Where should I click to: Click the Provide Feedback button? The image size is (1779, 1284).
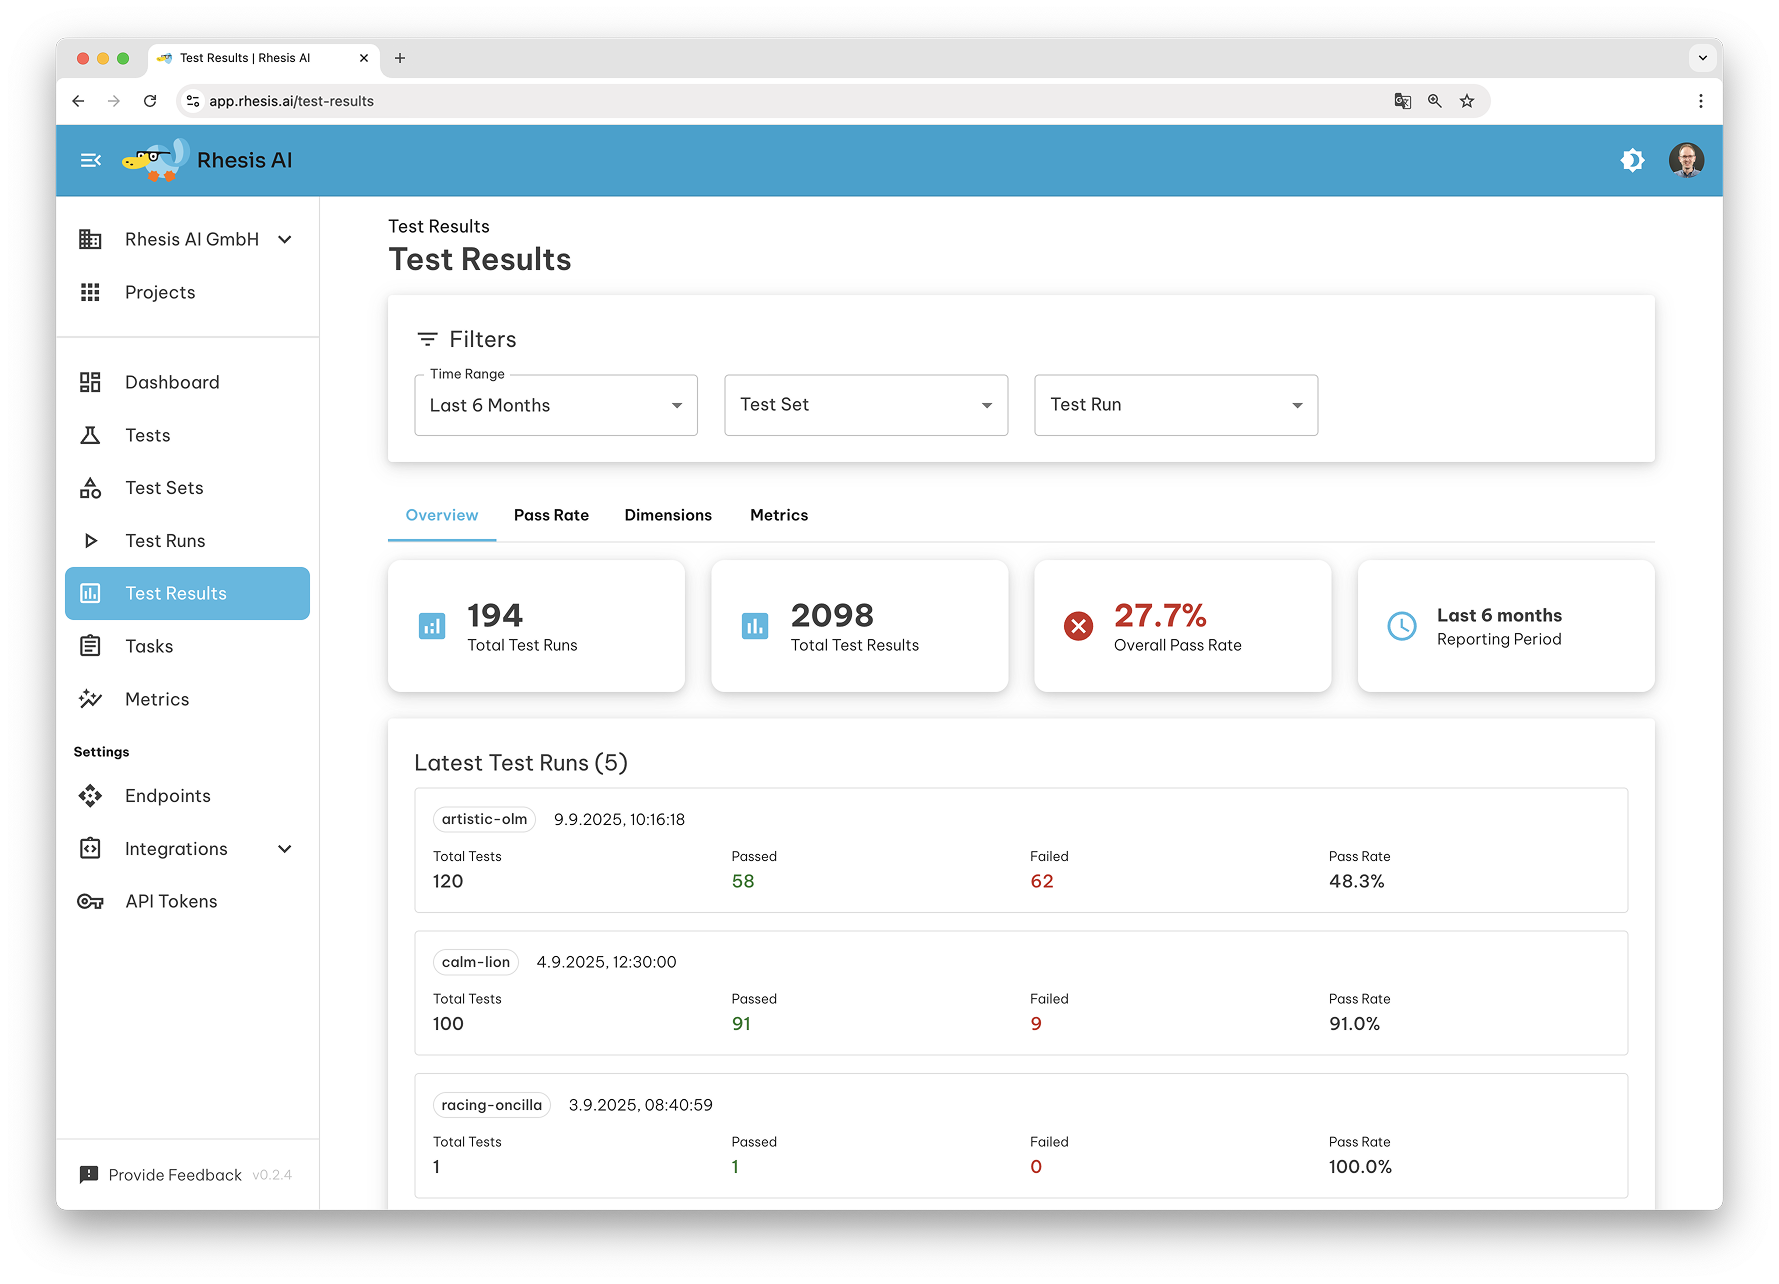coord(175,1174)
